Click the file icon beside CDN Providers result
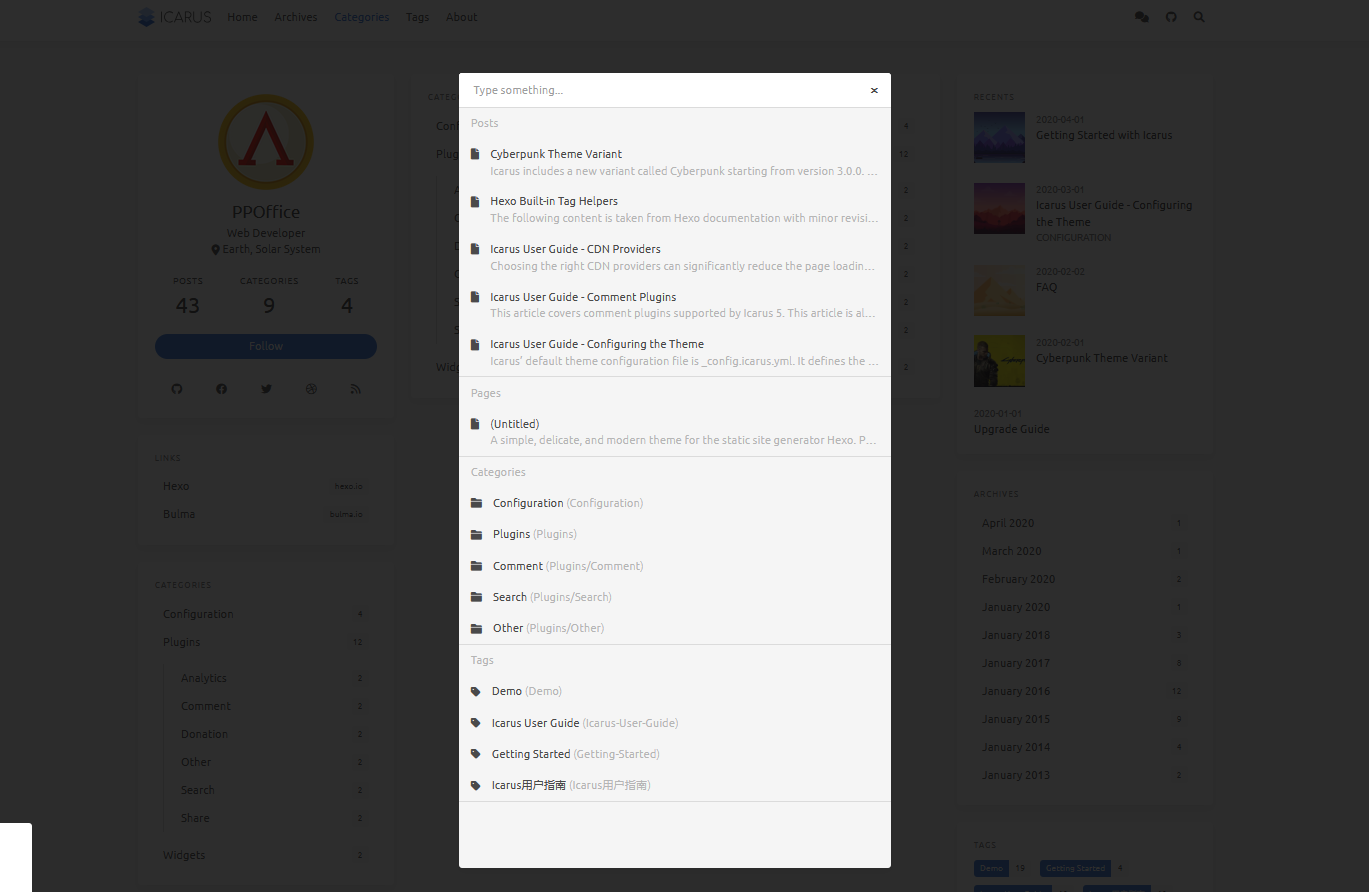This screenshot has height=892, width=1369. coord(475,249)
